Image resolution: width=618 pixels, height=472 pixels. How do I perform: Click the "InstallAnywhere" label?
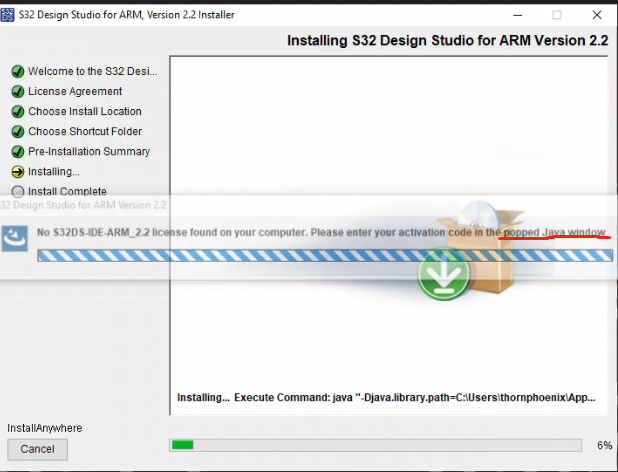tap(45, 428)
